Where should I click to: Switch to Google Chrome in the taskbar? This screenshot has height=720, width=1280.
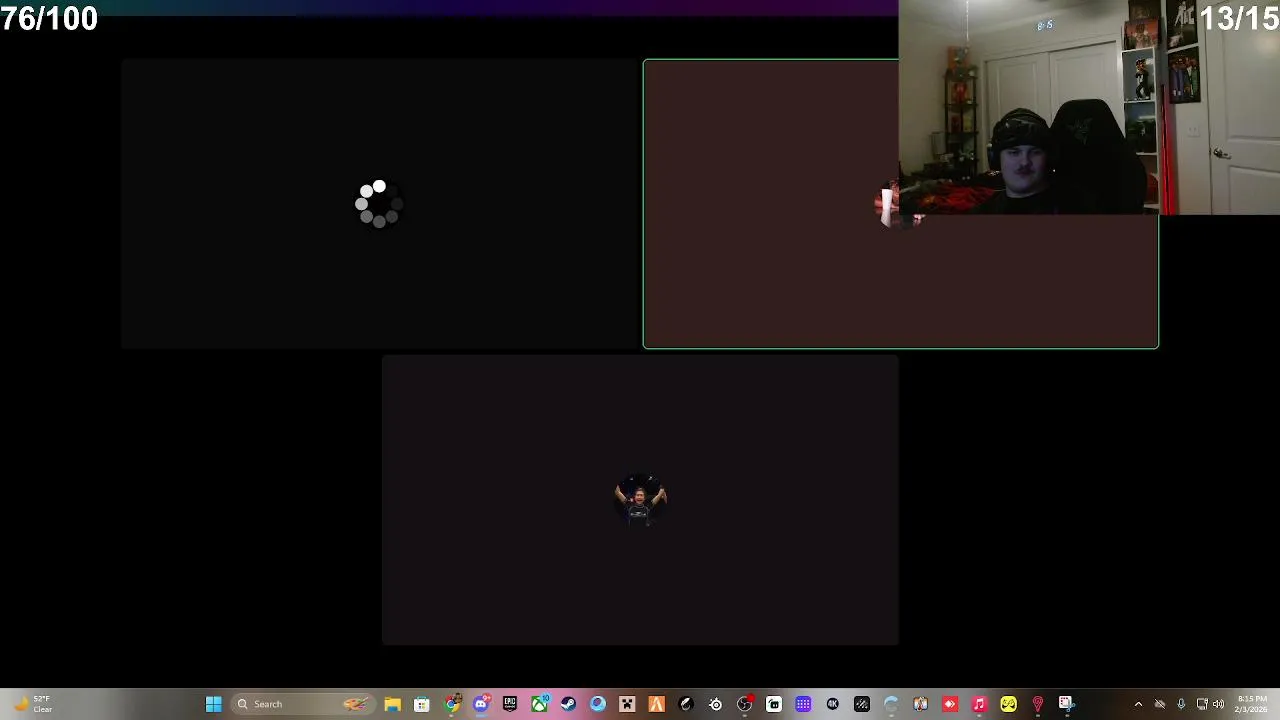click(452, 704)
